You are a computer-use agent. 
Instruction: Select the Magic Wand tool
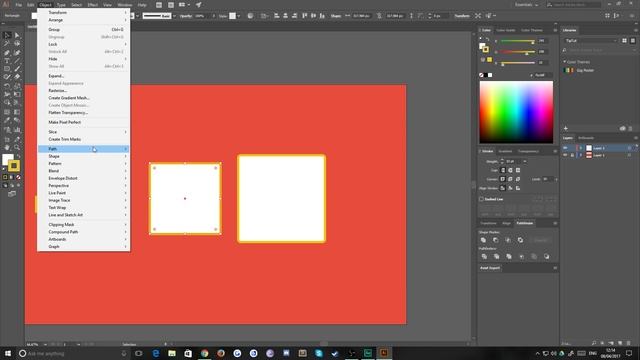pos(7,44)
